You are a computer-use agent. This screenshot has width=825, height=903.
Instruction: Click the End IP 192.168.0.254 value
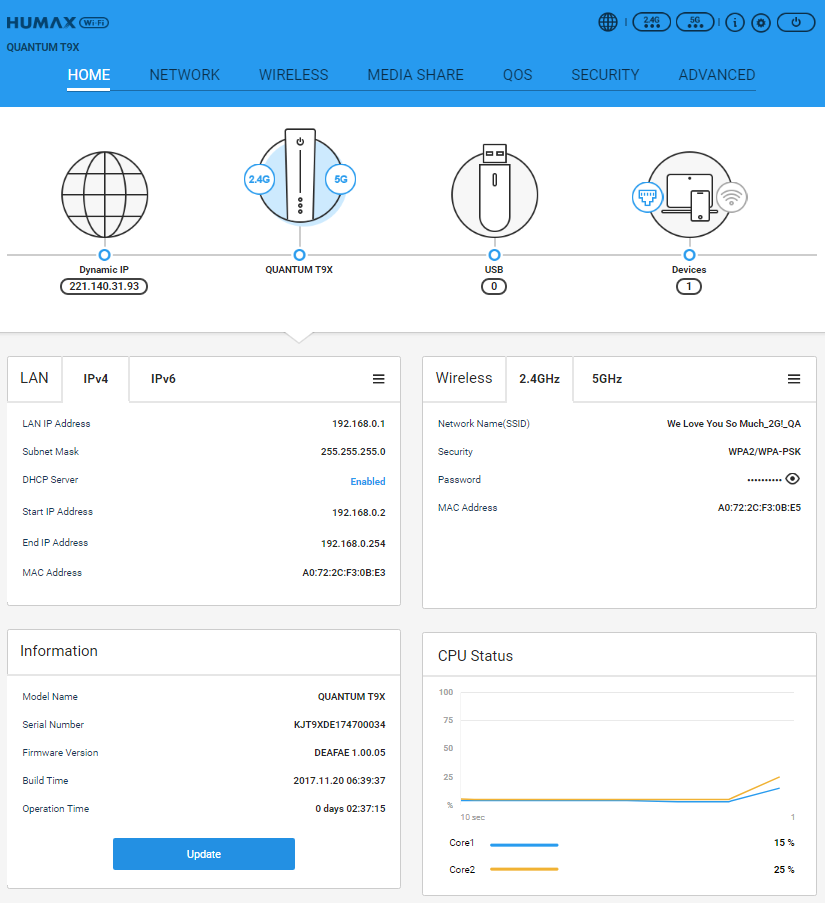point(353,544)
